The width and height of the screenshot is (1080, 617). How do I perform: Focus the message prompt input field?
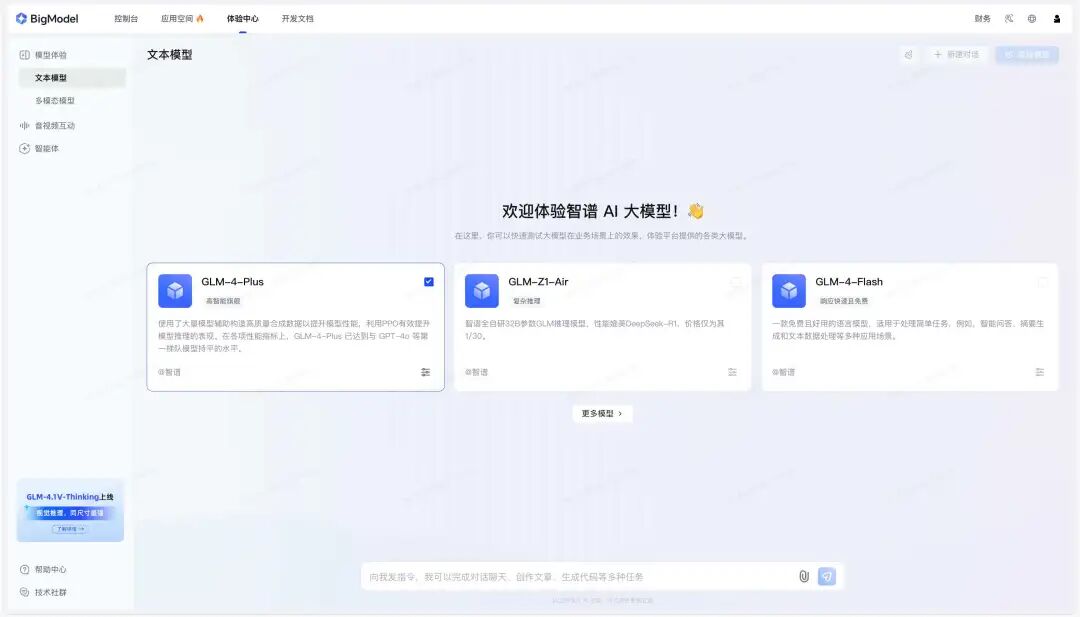[577, 577]
